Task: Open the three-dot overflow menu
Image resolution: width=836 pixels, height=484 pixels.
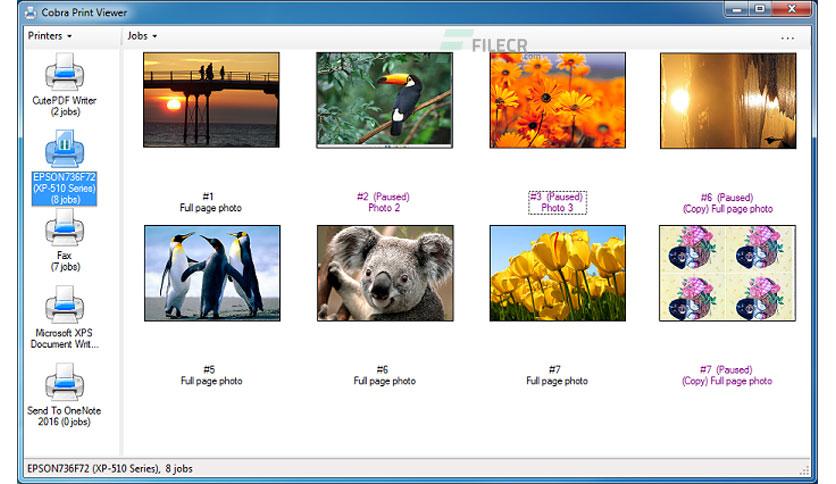Action: tap(787, 38)
